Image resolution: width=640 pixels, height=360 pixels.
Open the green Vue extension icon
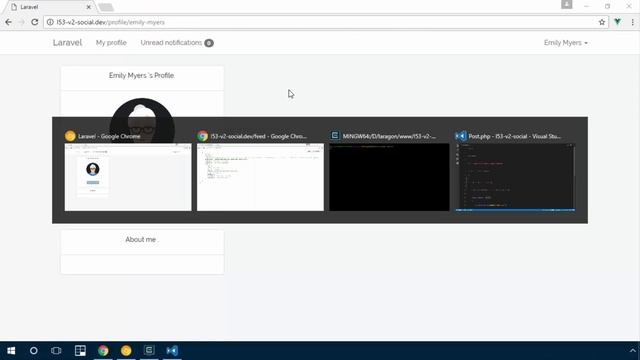(x=618, y=22)
